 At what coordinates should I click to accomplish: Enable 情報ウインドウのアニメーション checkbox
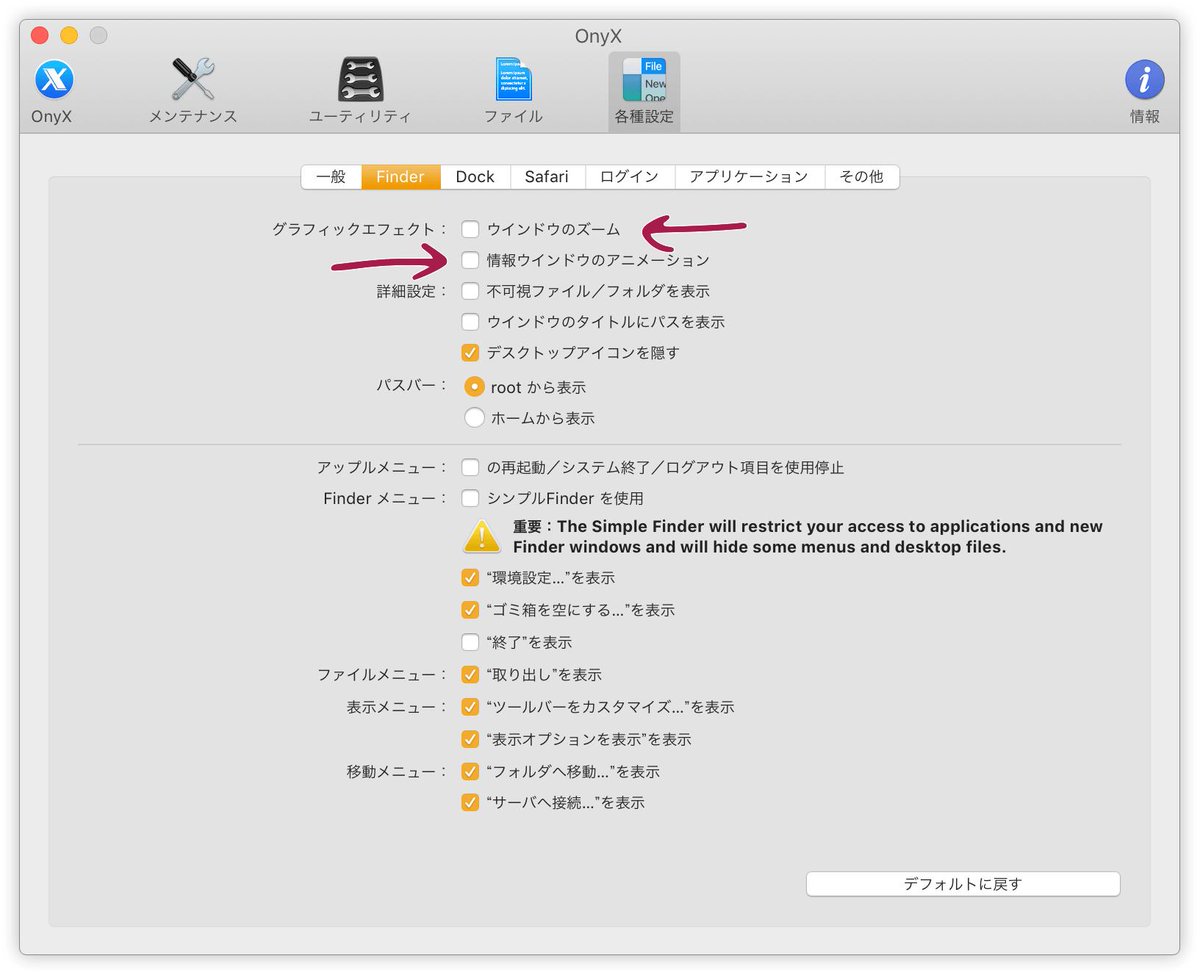(470, 260)
